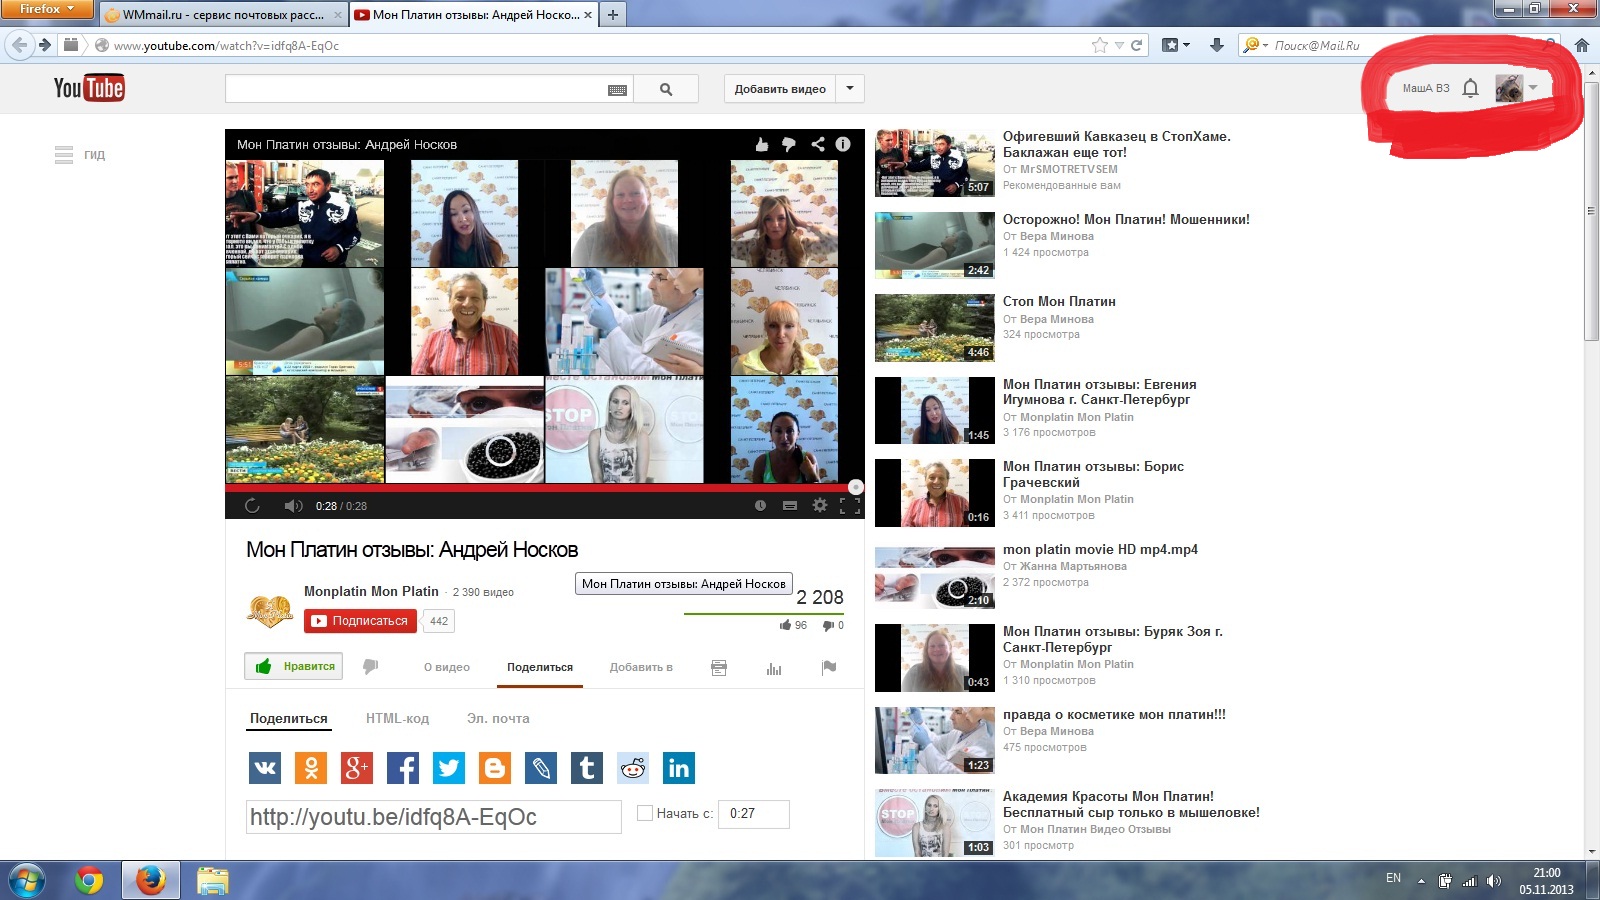Select the Эл. почта sub-tab

click(498, 718)
